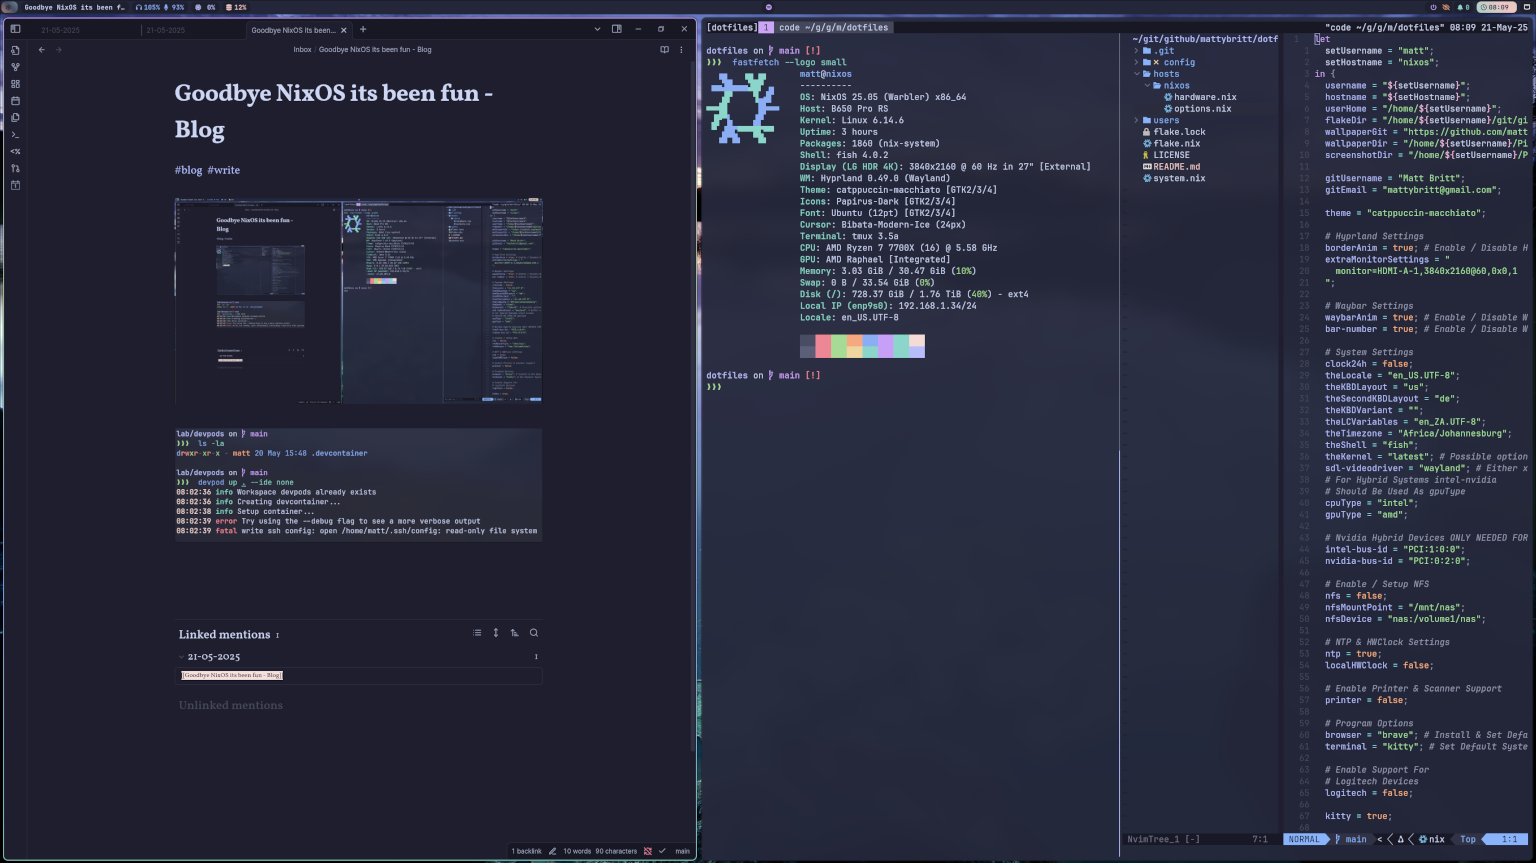Click the search icon in Linked mentions
Viewport: 1536px width, 863px height.
click(x=534, y=632)
